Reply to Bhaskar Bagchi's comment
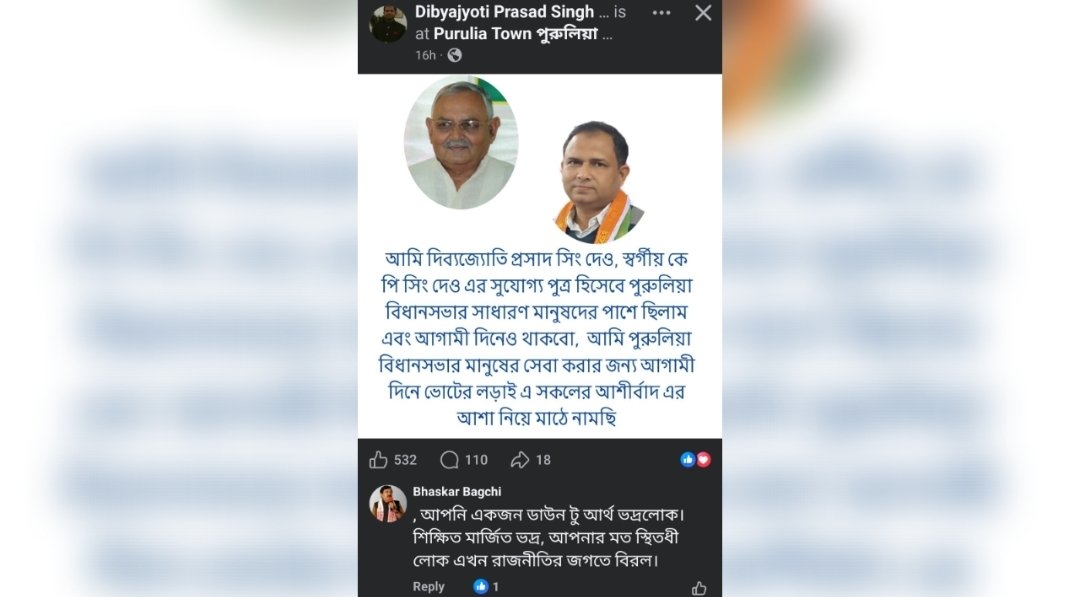The height and width of the screenshot is (597, 1080). 428,587
